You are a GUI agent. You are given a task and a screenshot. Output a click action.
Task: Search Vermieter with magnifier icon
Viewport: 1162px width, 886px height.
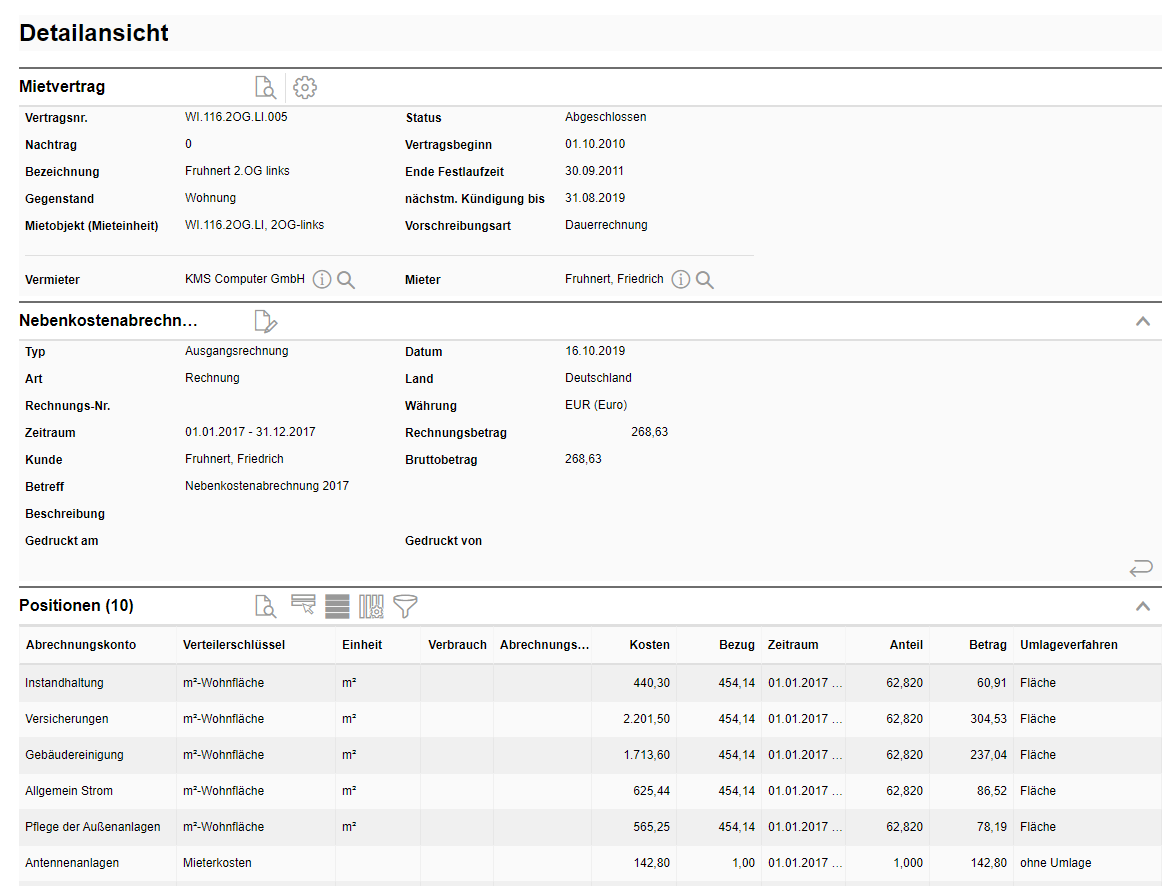346,280
